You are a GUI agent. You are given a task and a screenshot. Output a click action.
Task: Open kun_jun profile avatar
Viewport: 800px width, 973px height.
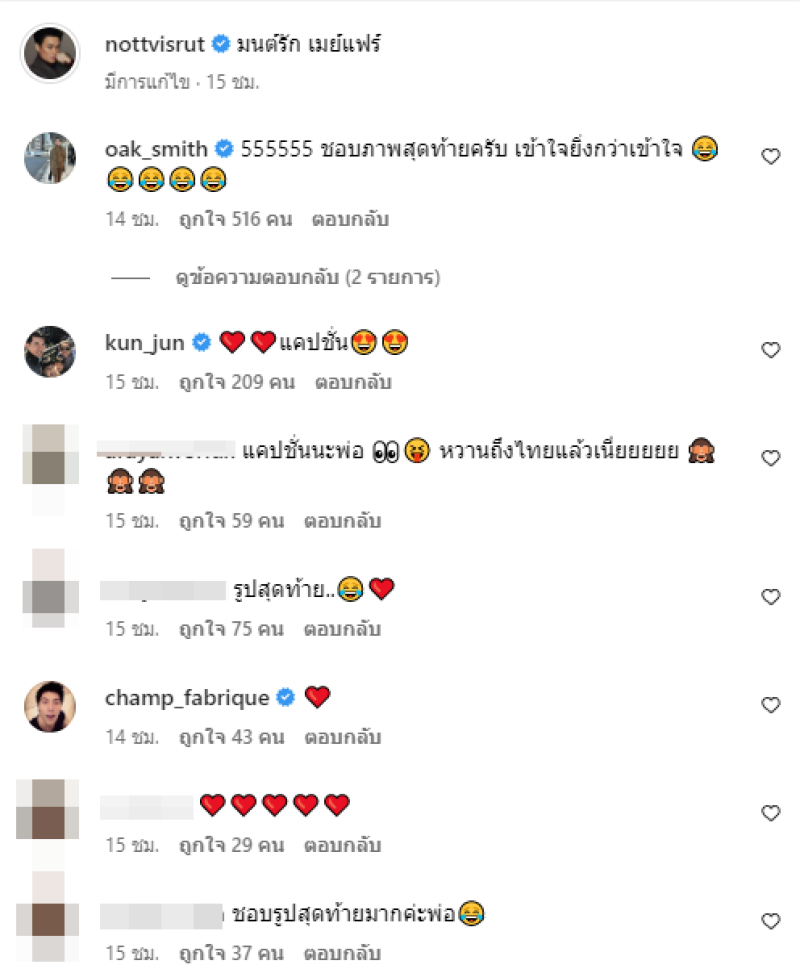click(50, 351)
